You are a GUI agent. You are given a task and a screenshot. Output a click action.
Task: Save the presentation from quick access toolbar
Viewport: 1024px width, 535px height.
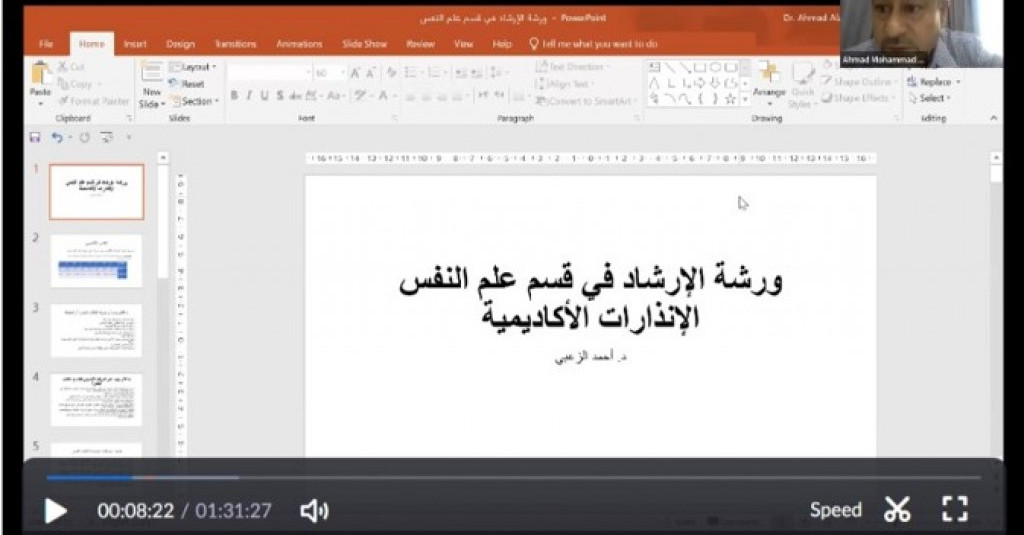coord(35,137)
